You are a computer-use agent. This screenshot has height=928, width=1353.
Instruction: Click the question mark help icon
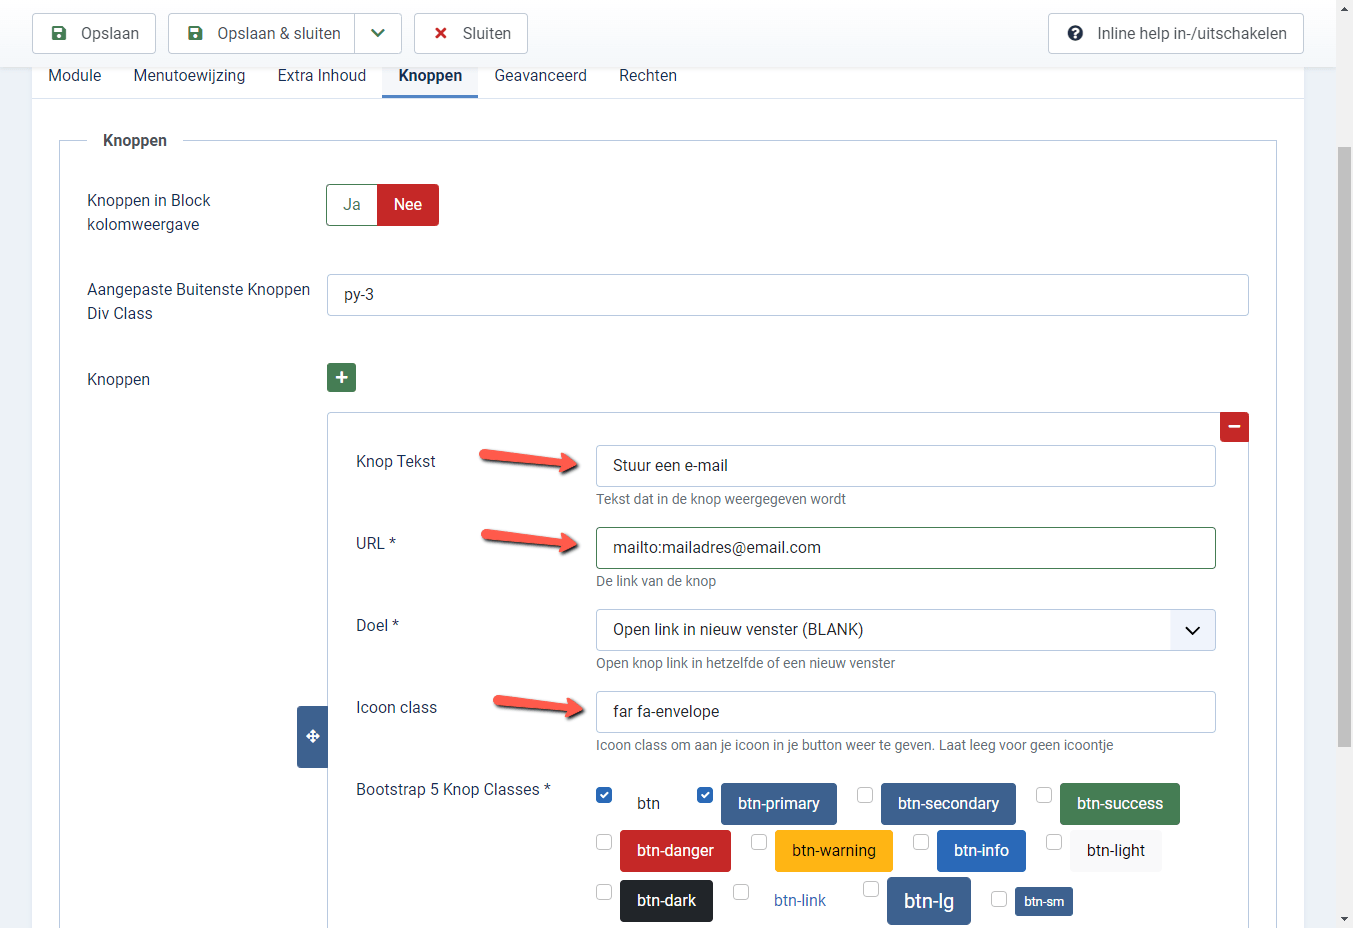(1074, 33)
